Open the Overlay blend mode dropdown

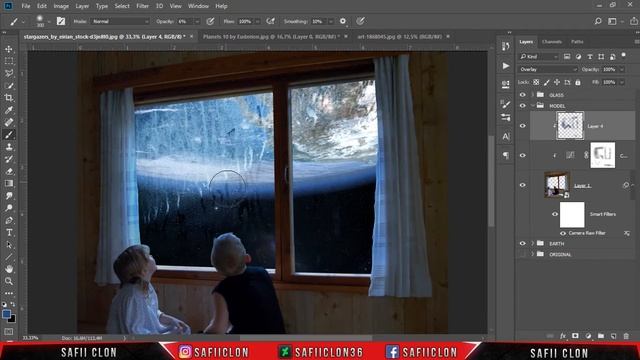click(x=548, y=69)
